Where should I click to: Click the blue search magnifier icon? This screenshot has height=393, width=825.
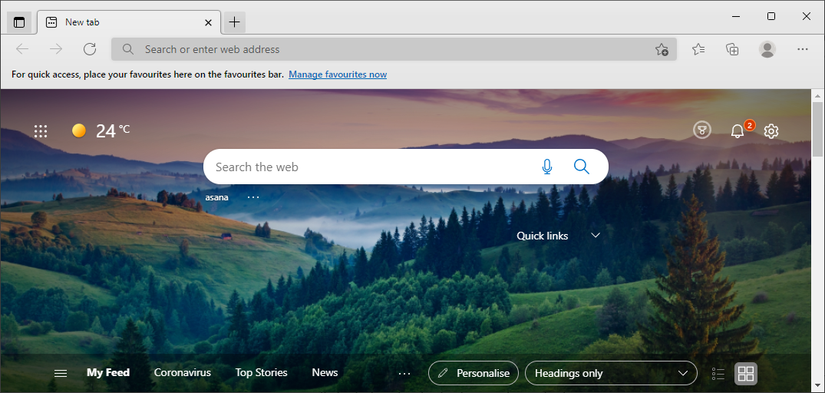pos(581,167)
